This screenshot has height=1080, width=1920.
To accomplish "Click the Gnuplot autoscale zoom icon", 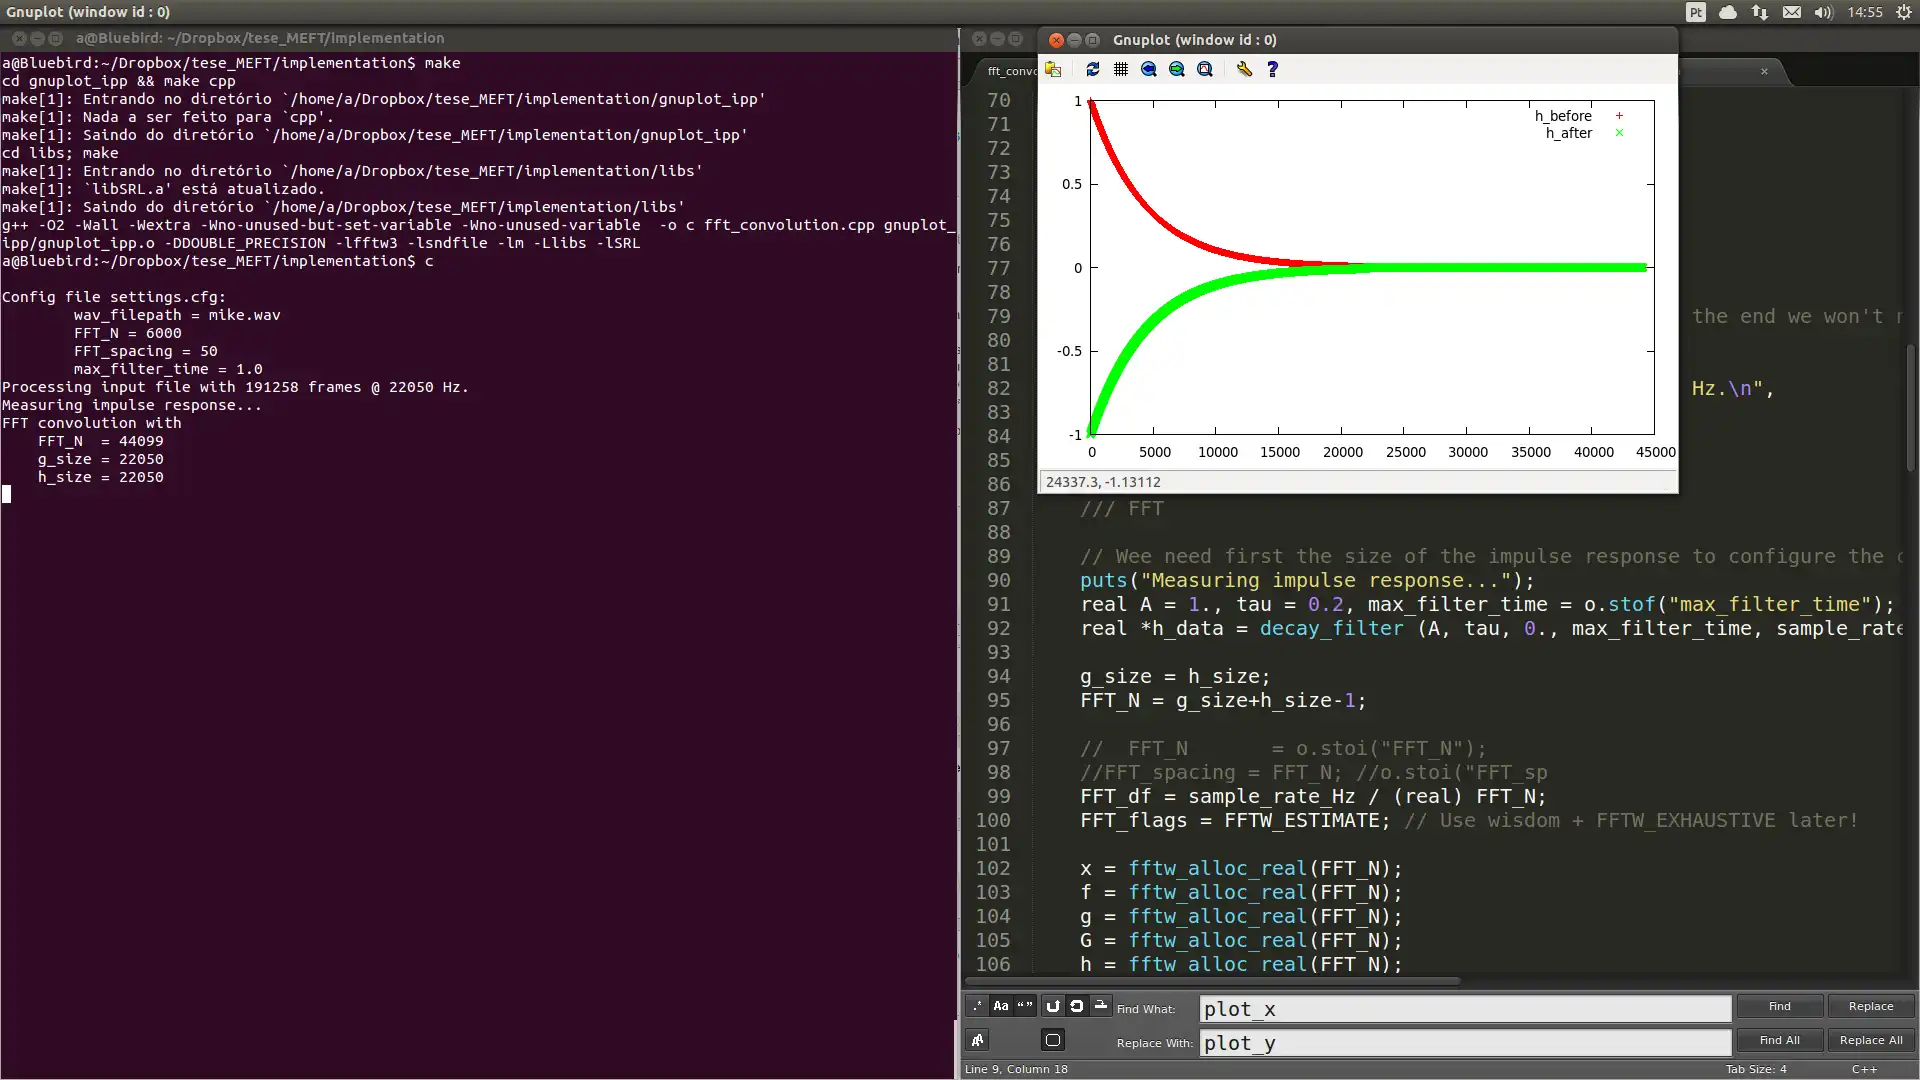I will [1205, 69].
